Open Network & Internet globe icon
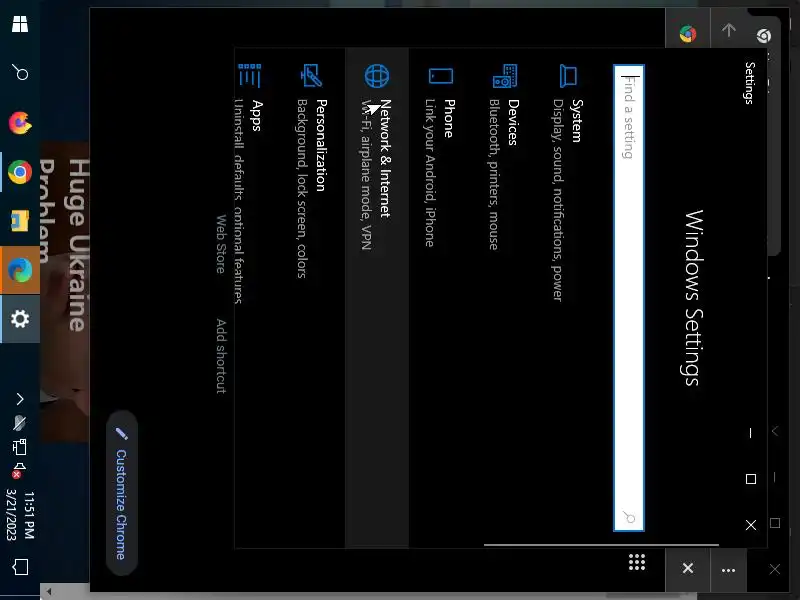The image size is (800, 600). 377,76
